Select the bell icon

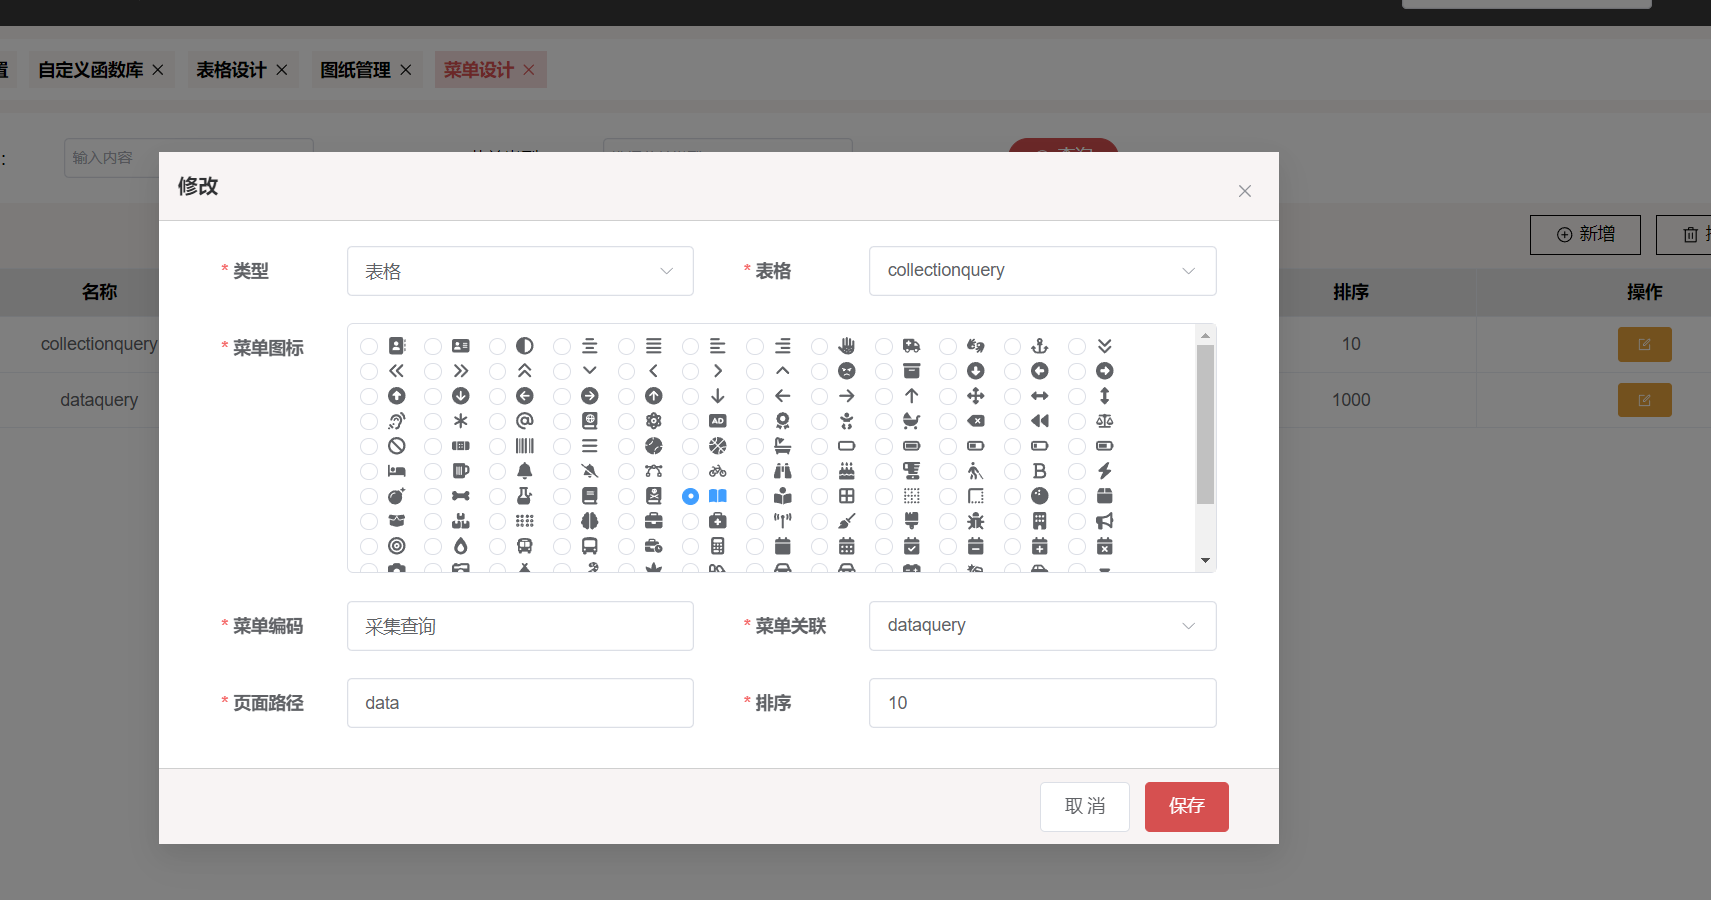tap(525, 471)
